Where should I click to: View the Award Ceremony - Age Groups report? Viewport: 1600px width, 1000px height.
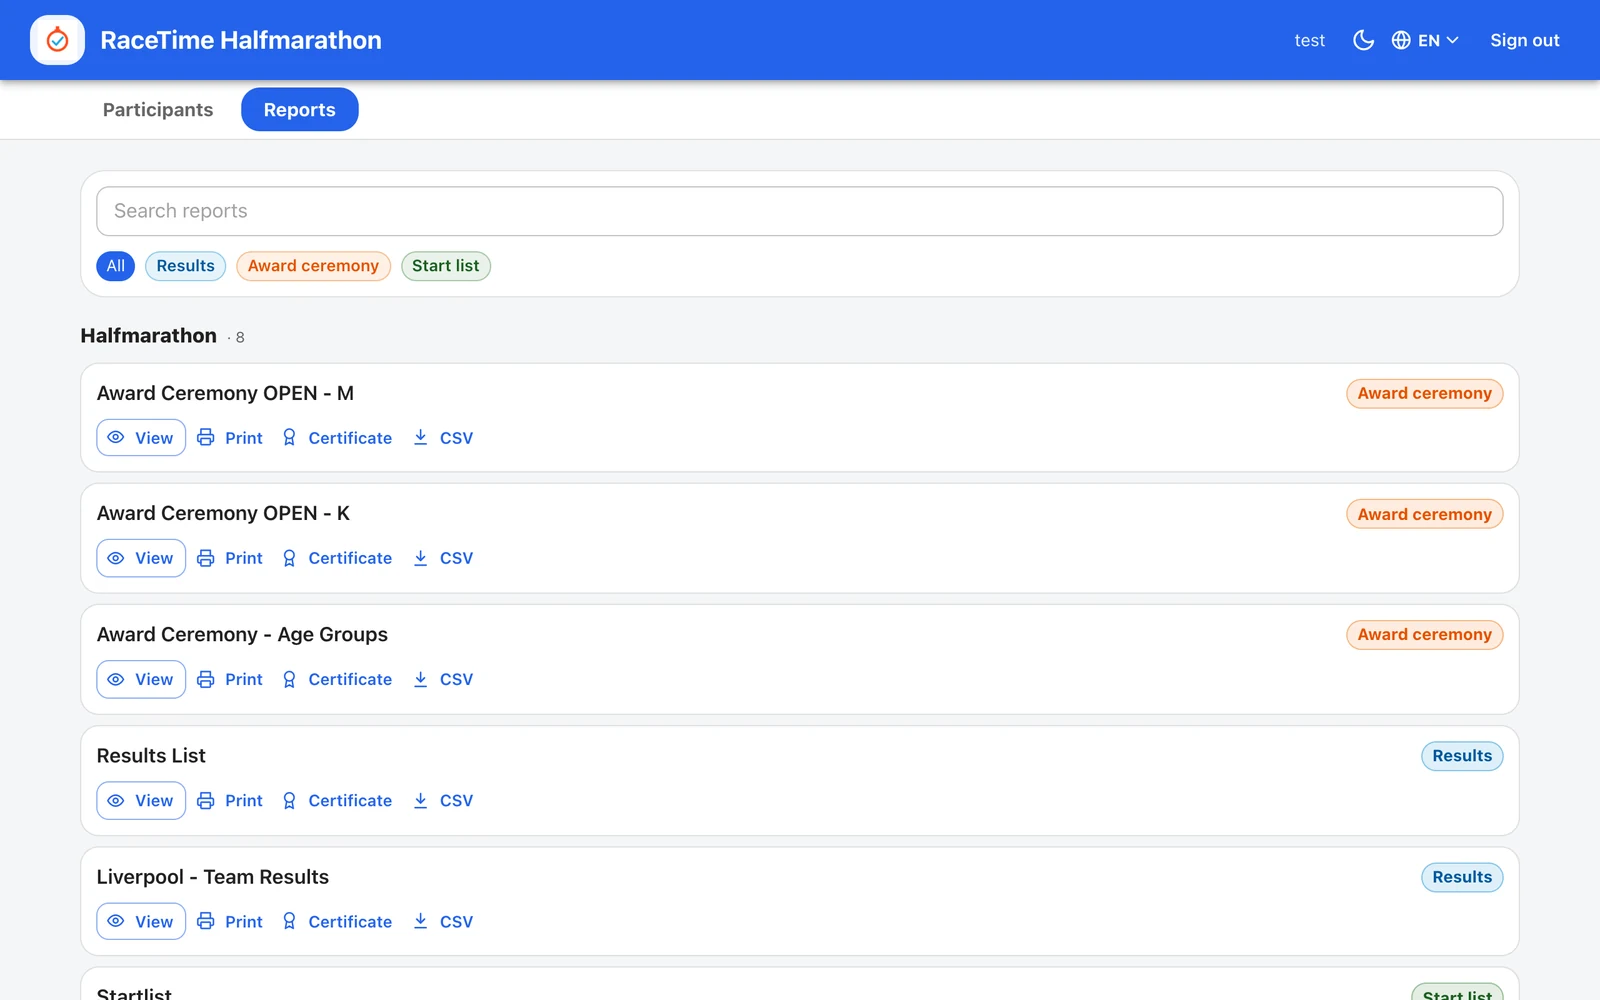pos(141,679)
